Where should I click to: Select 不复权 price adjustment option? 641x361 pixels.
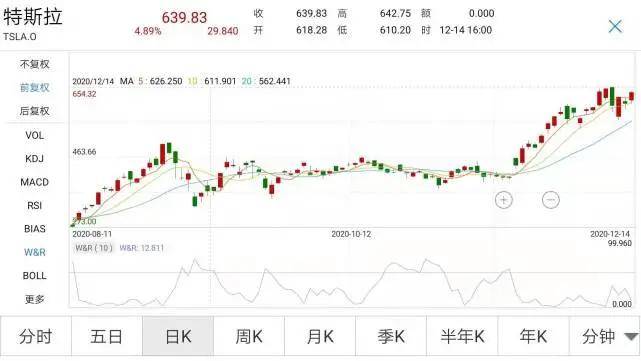coord(35,64)
